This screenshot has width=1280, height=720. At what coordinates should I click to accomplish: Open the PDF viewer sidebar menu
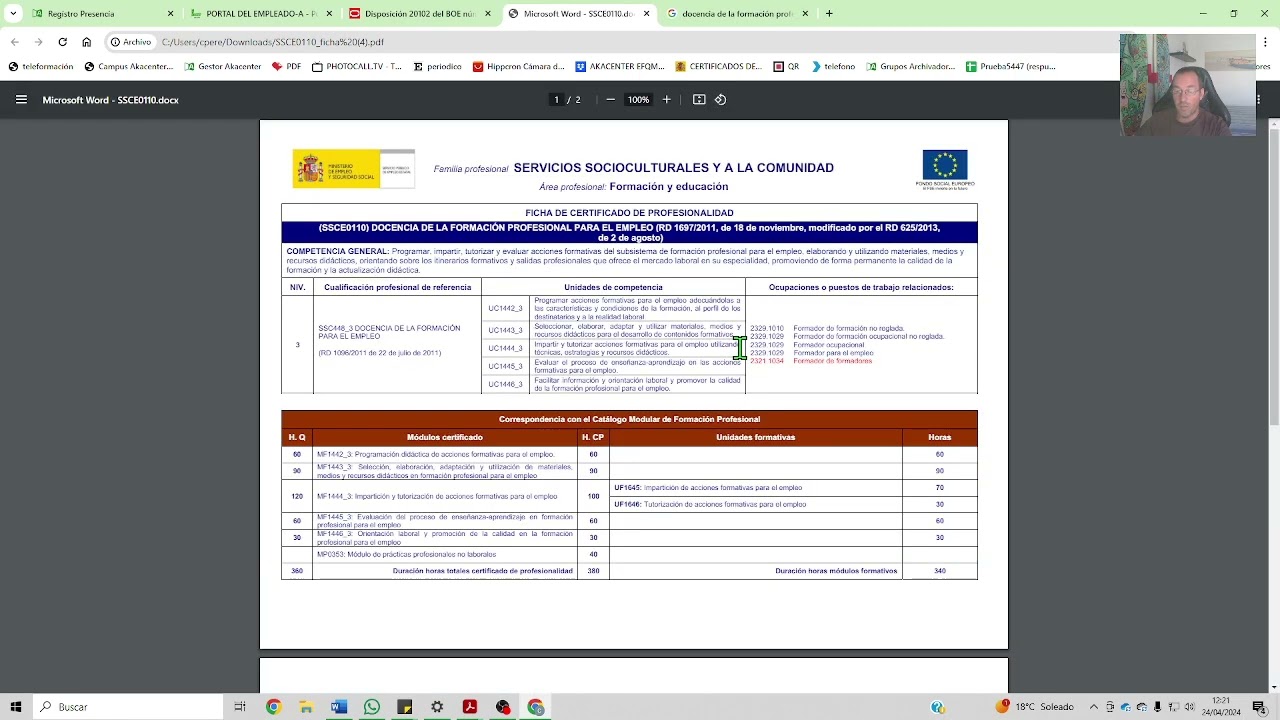click(21, 100)
